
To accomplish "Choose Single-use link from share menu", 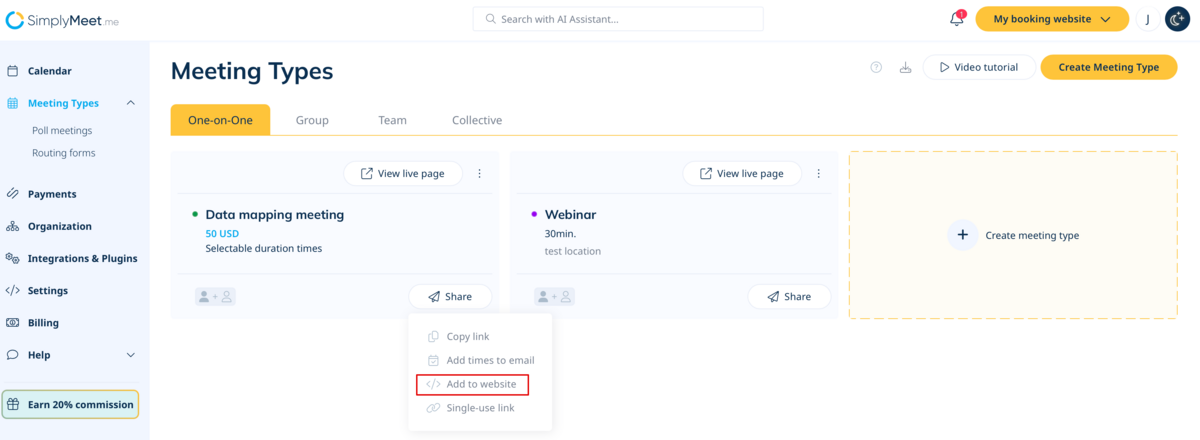I will 480,408.
